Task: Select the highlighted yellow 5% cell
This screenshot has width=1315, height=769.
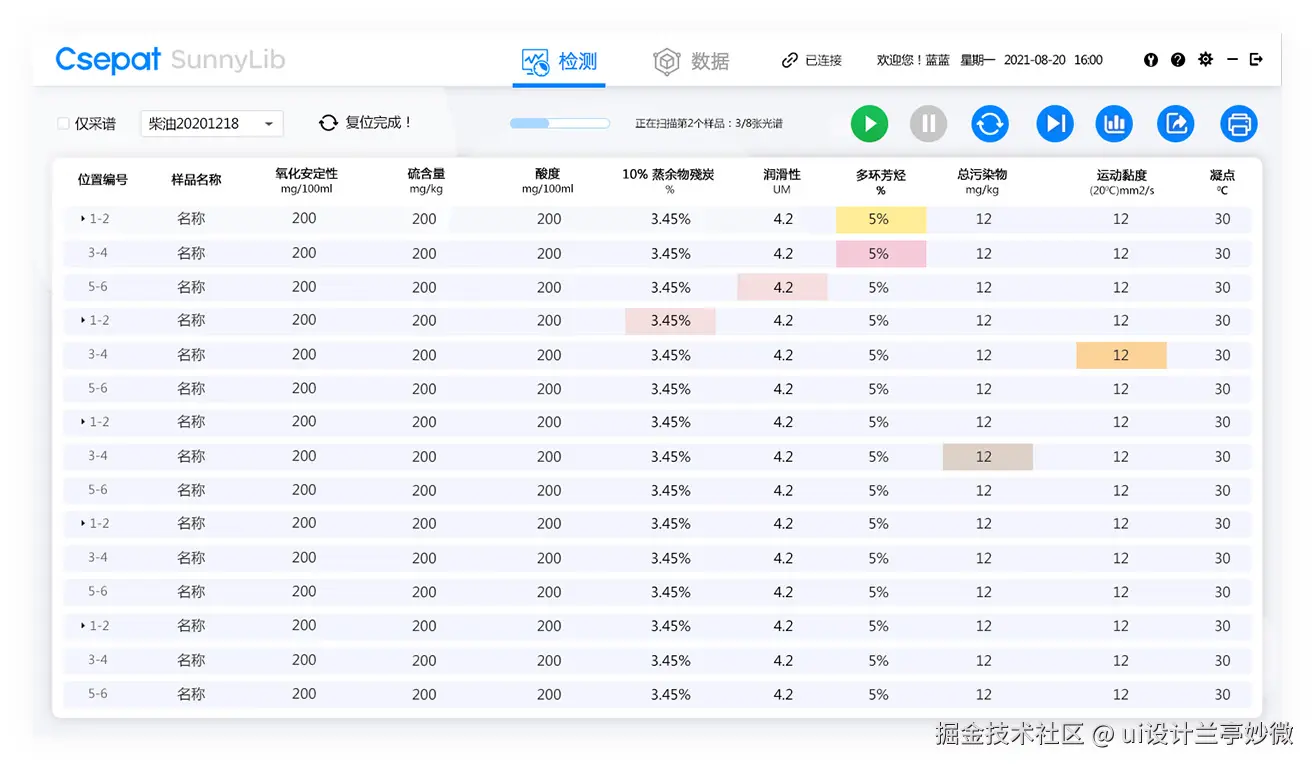Action: (880, 219)
